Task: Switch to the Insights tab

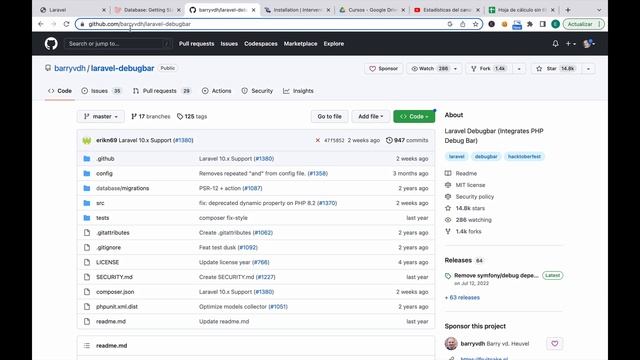Action: pyautogui.click(x=298, y=91)
